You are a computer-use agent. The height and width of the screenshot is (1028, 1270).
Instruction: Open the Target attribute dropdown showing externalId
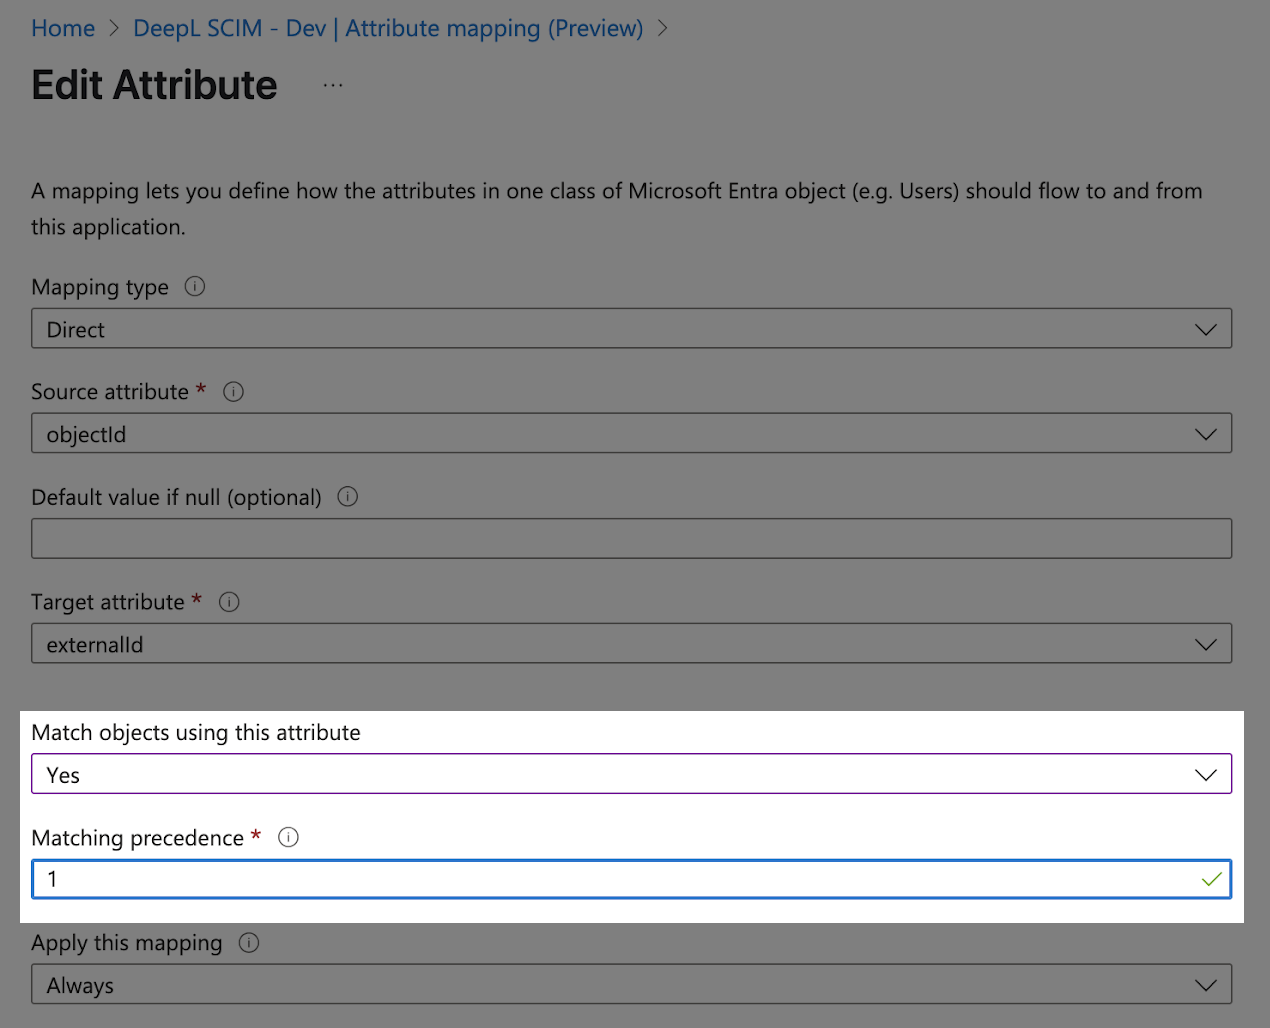pyautogui.click(x=631, y=644)
